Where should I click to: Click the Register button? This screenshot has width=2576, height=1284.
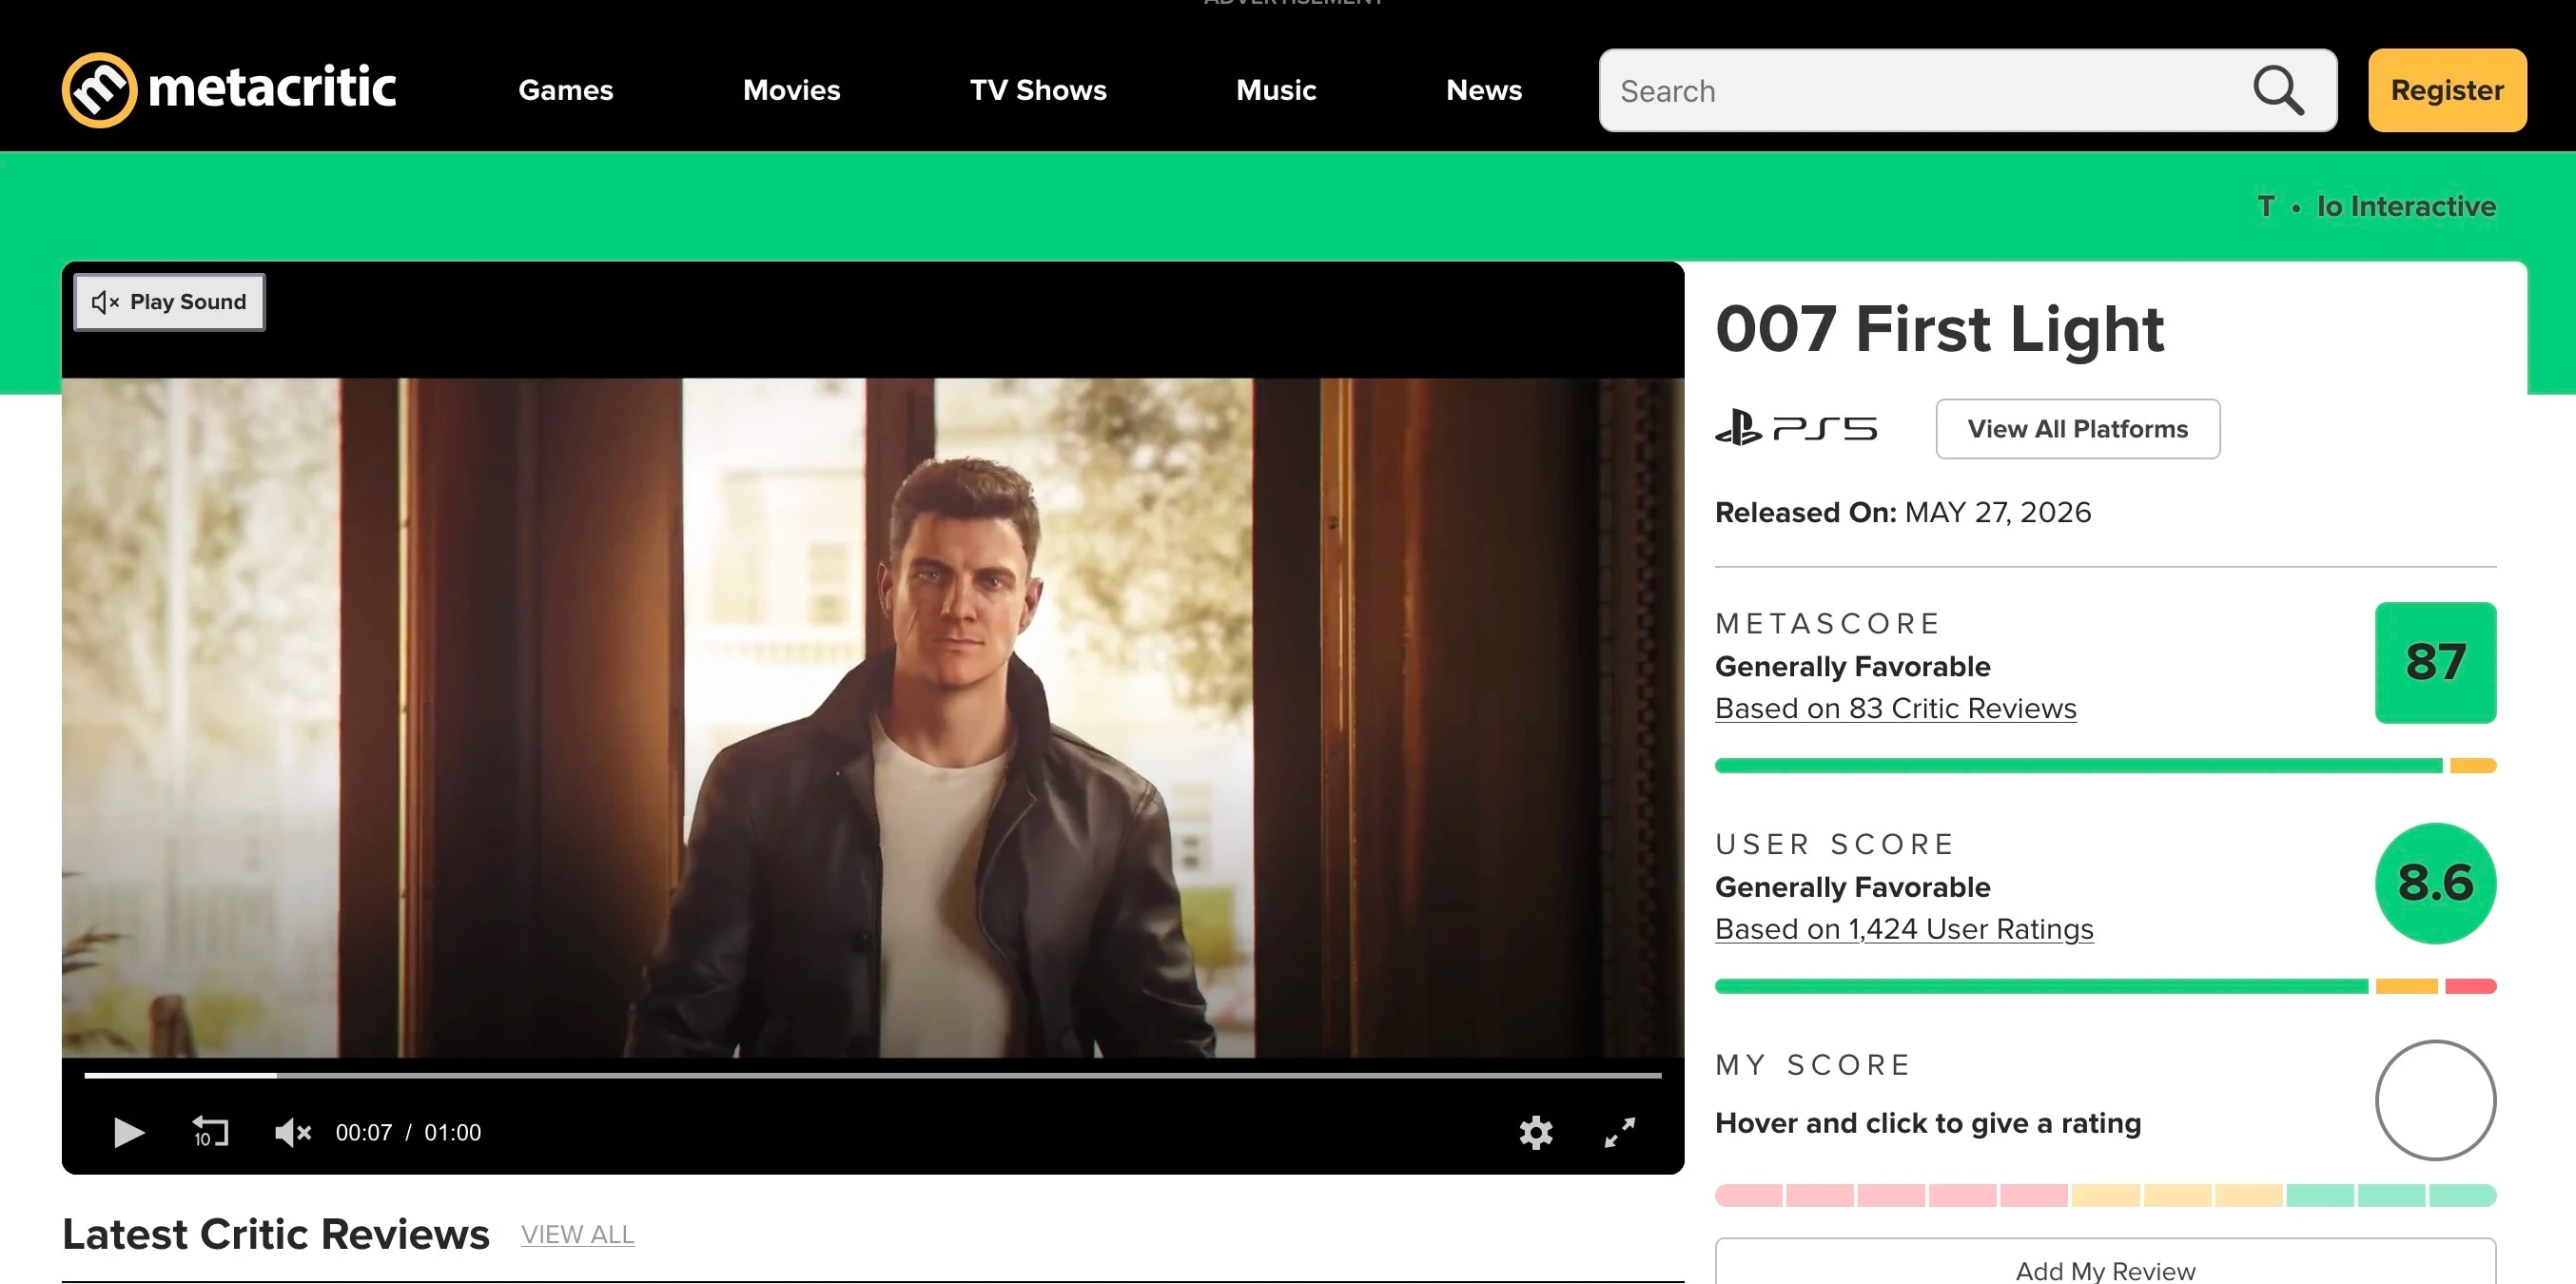[2447, 90]
